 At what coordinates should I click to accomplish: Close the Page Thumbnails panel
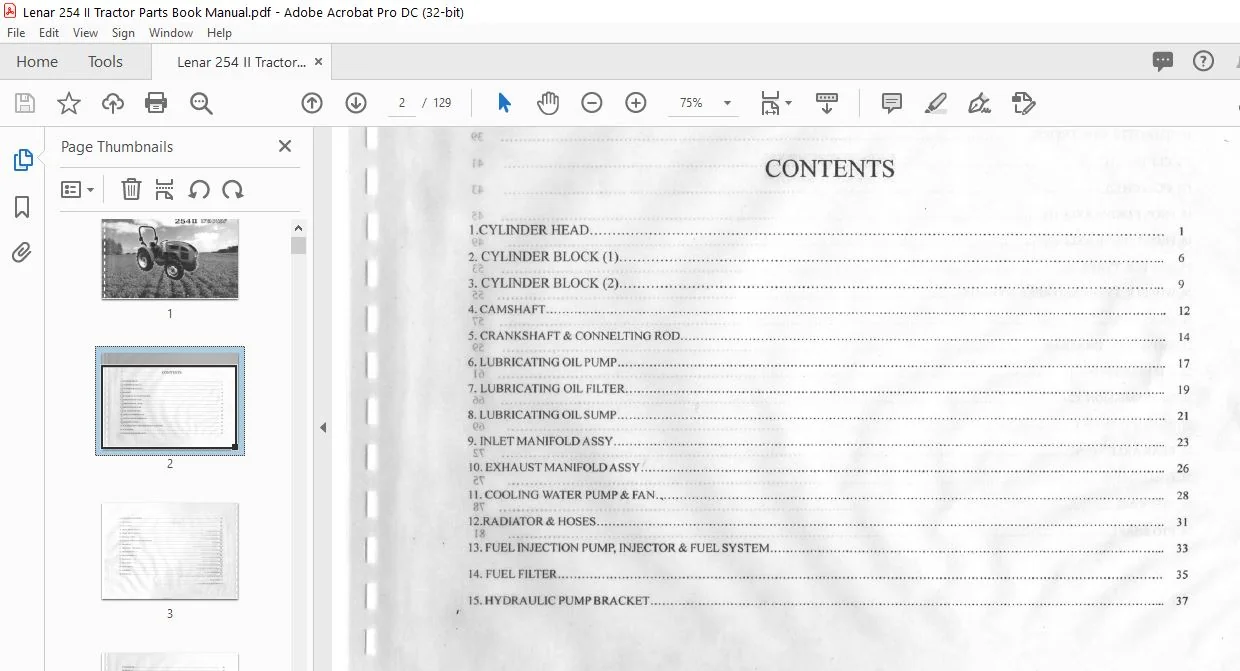click(x=285, y=146)
